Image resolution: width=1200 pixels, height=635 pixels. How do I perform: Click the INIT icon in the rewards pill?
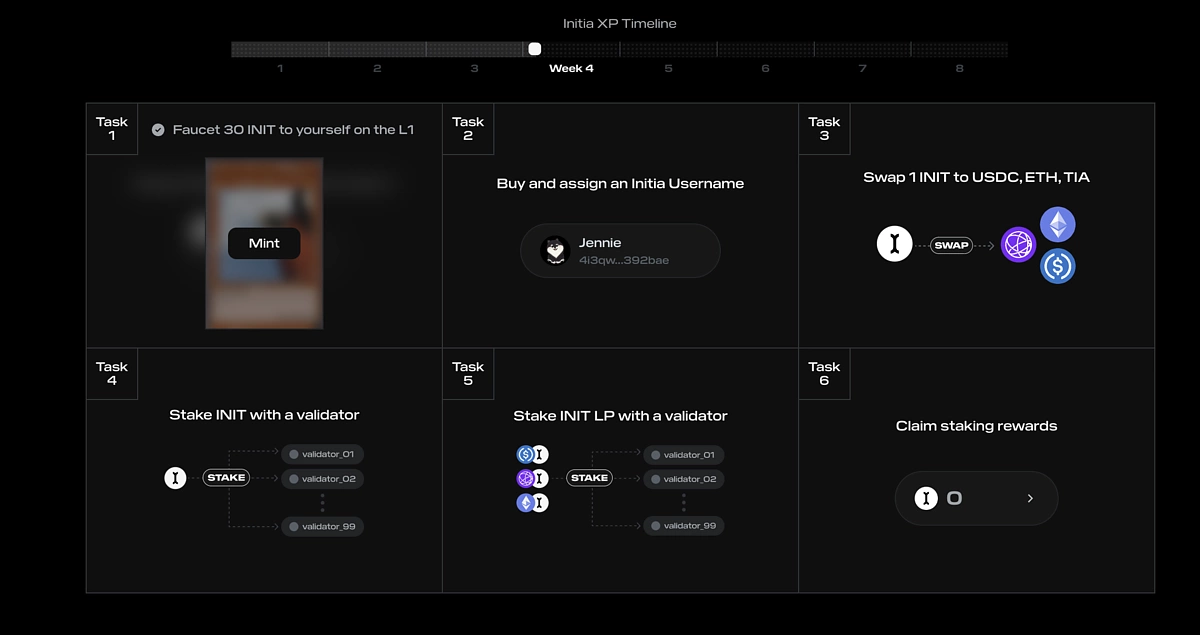[926, 498]
